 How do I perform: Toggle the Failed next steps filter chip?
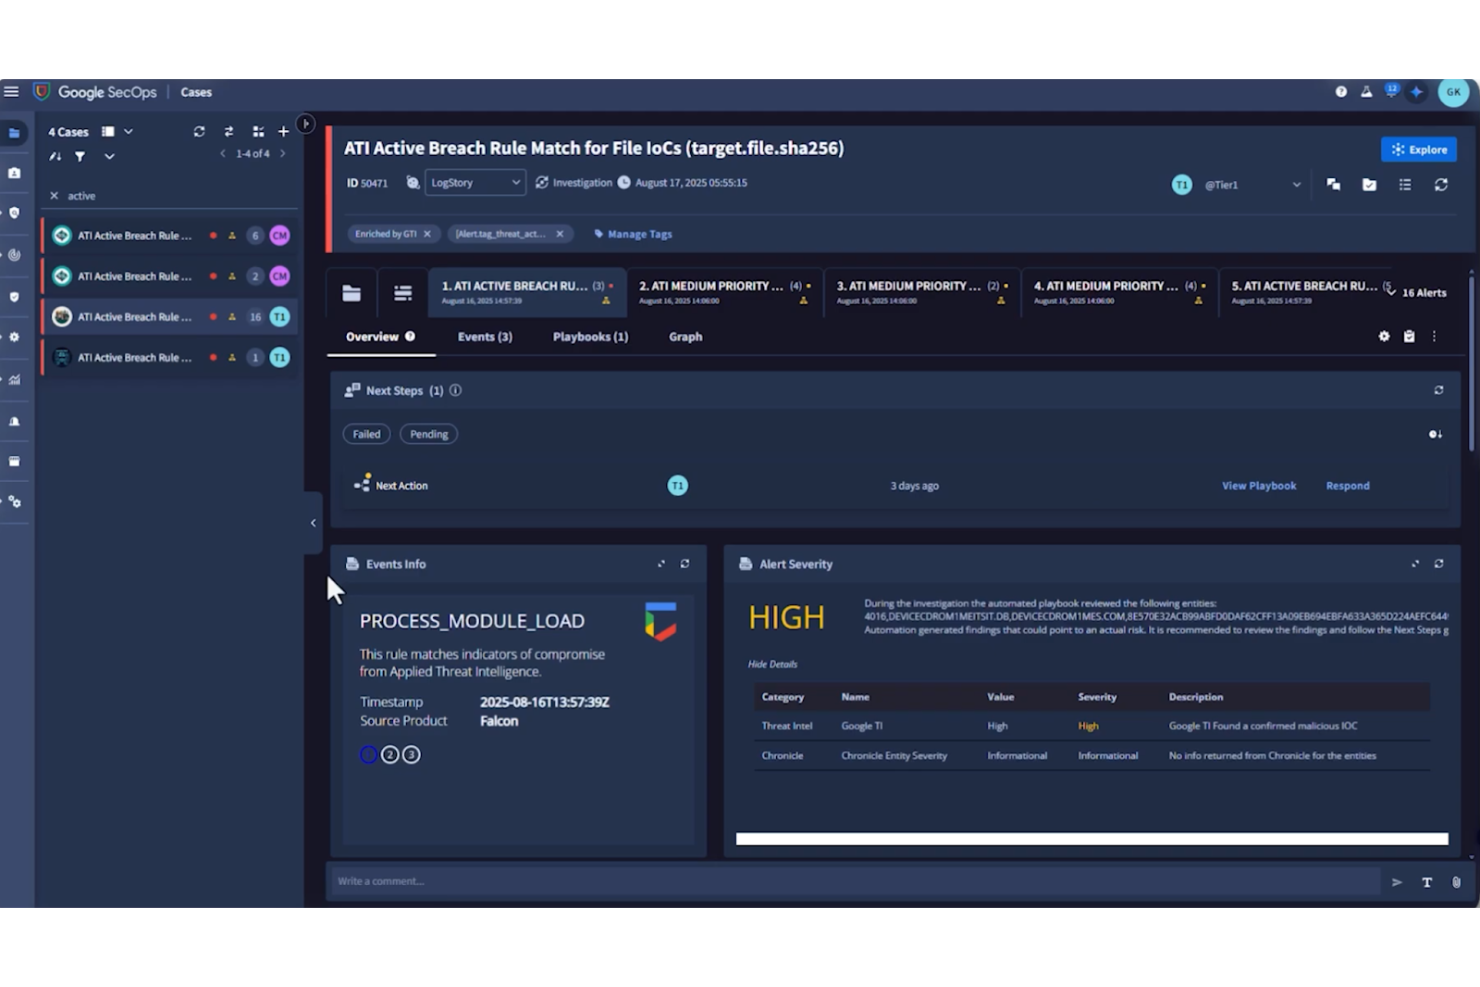pos(366,434)
